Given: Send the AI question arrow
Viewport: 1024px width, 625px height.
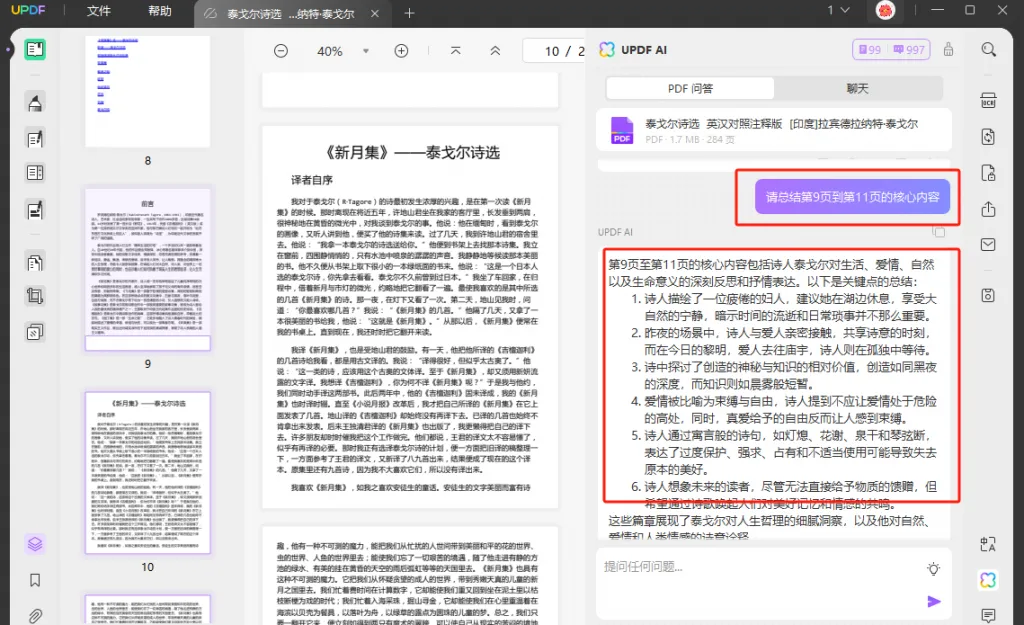Looking at the screenshot, I should pyautogui.click(x=934, y=601).
